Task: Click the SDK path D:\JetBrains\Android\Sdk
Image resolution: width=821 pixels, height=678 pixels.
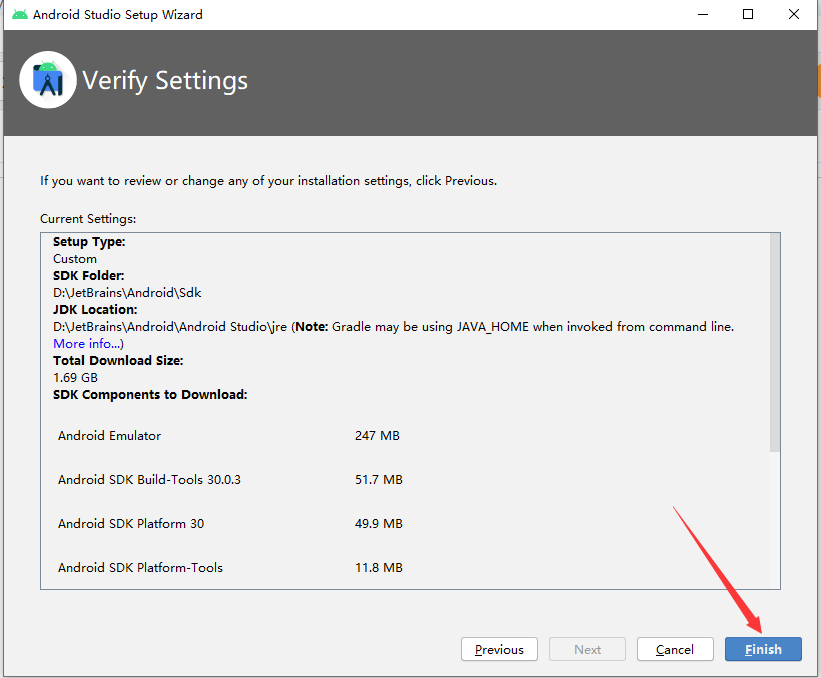Action: [127, 293]
